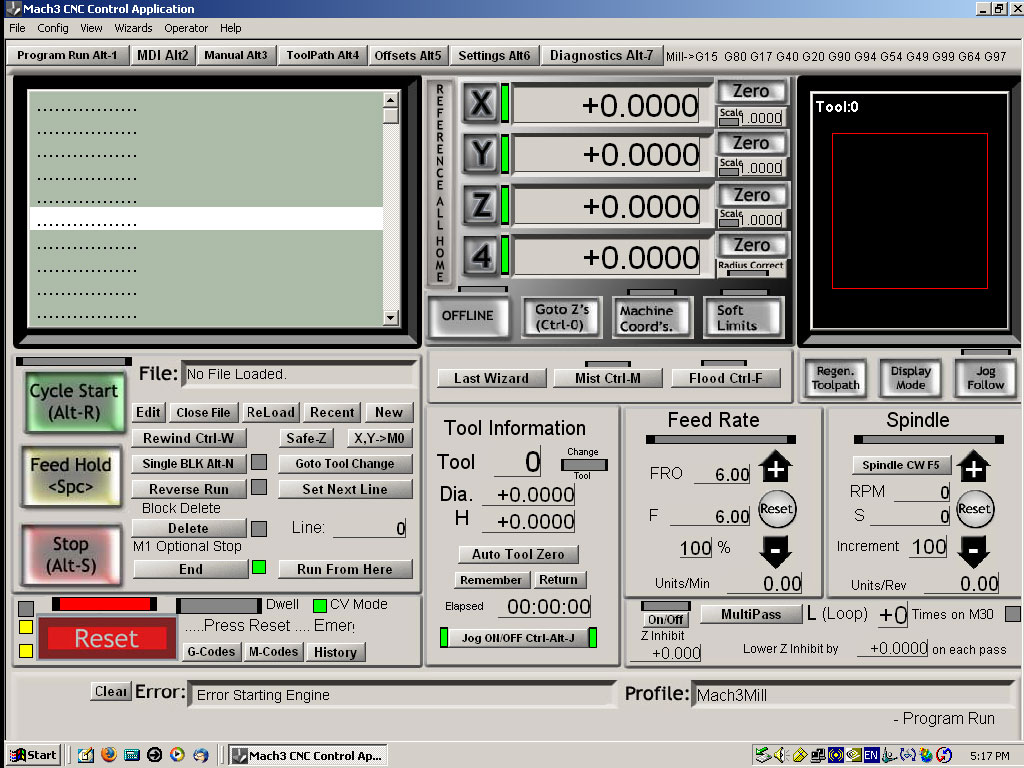Switch to MDI Alt2 tab

pos(163,56)
